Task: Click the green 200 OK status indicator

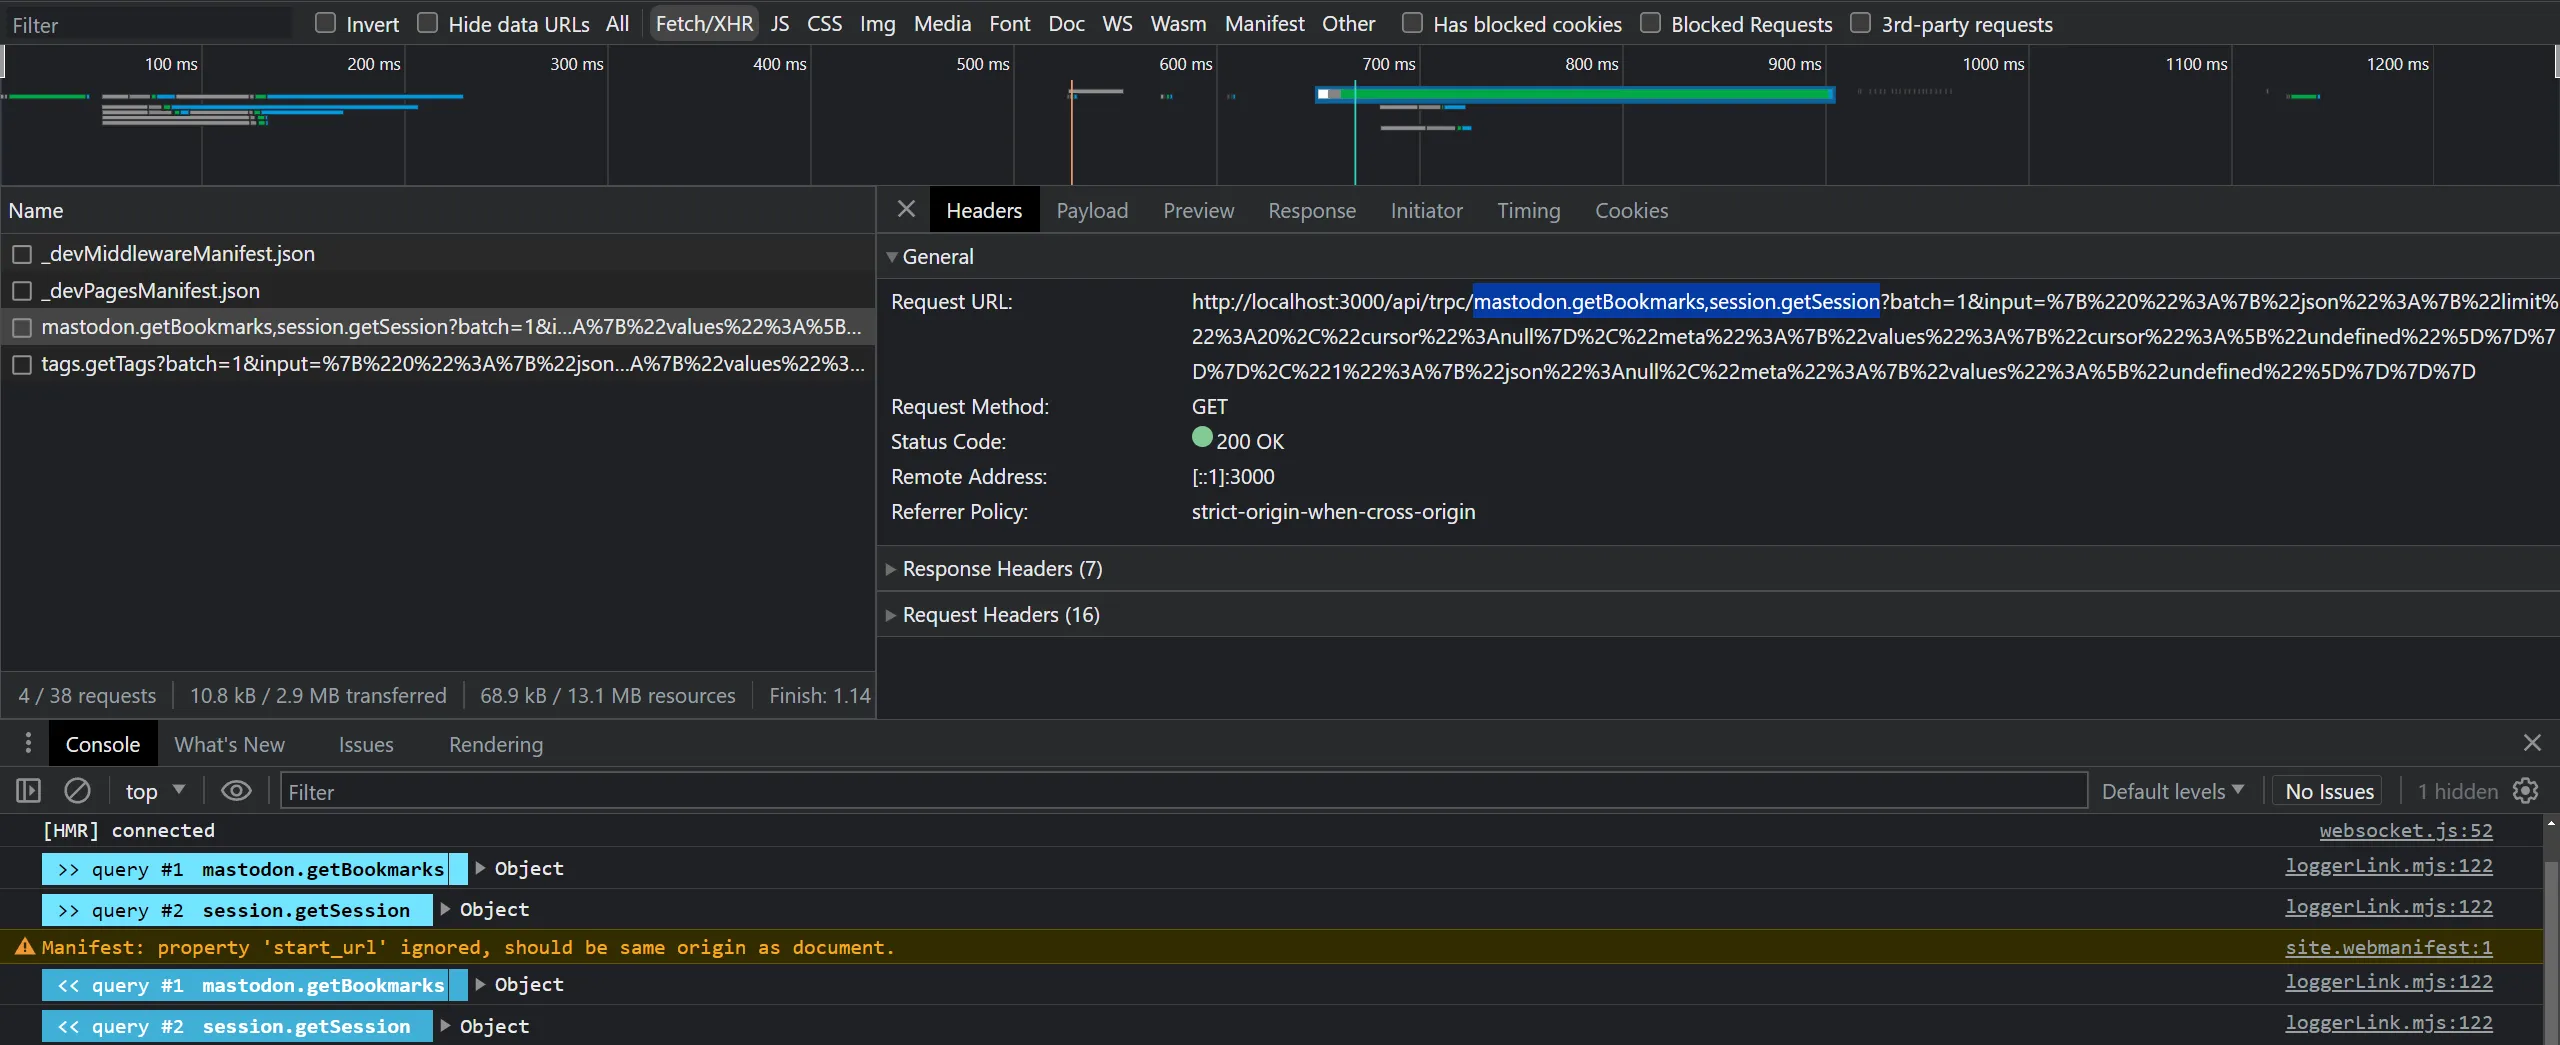Action: tap(1202, 437)
